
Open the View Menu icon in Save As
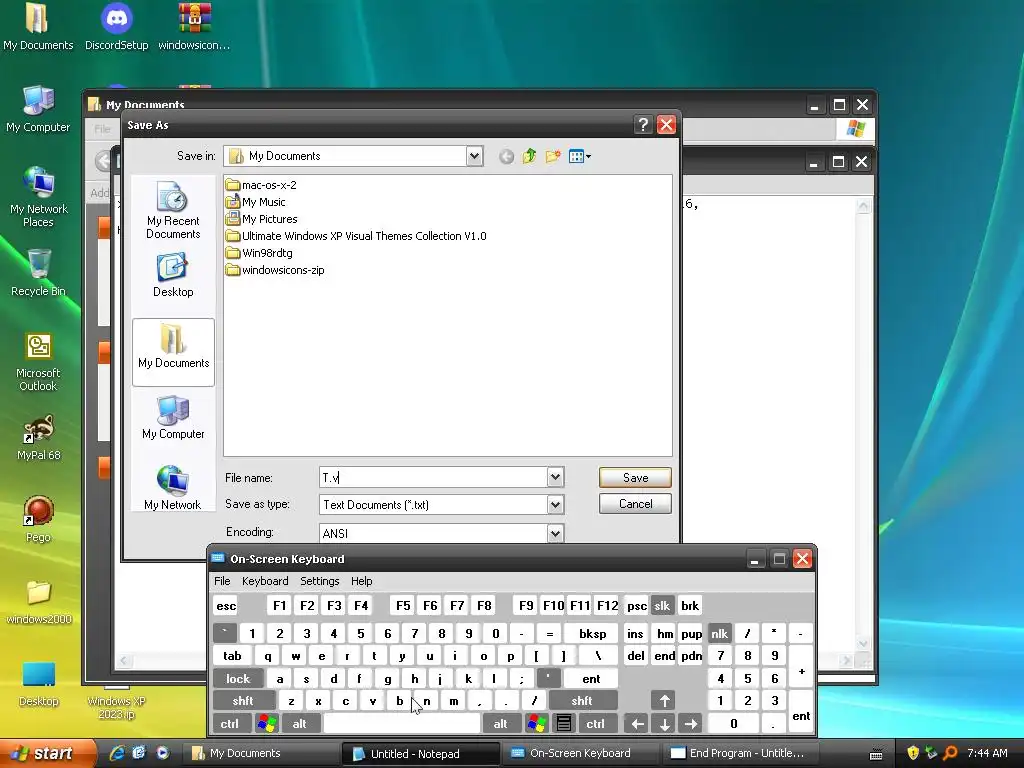[x=579, y=156]
